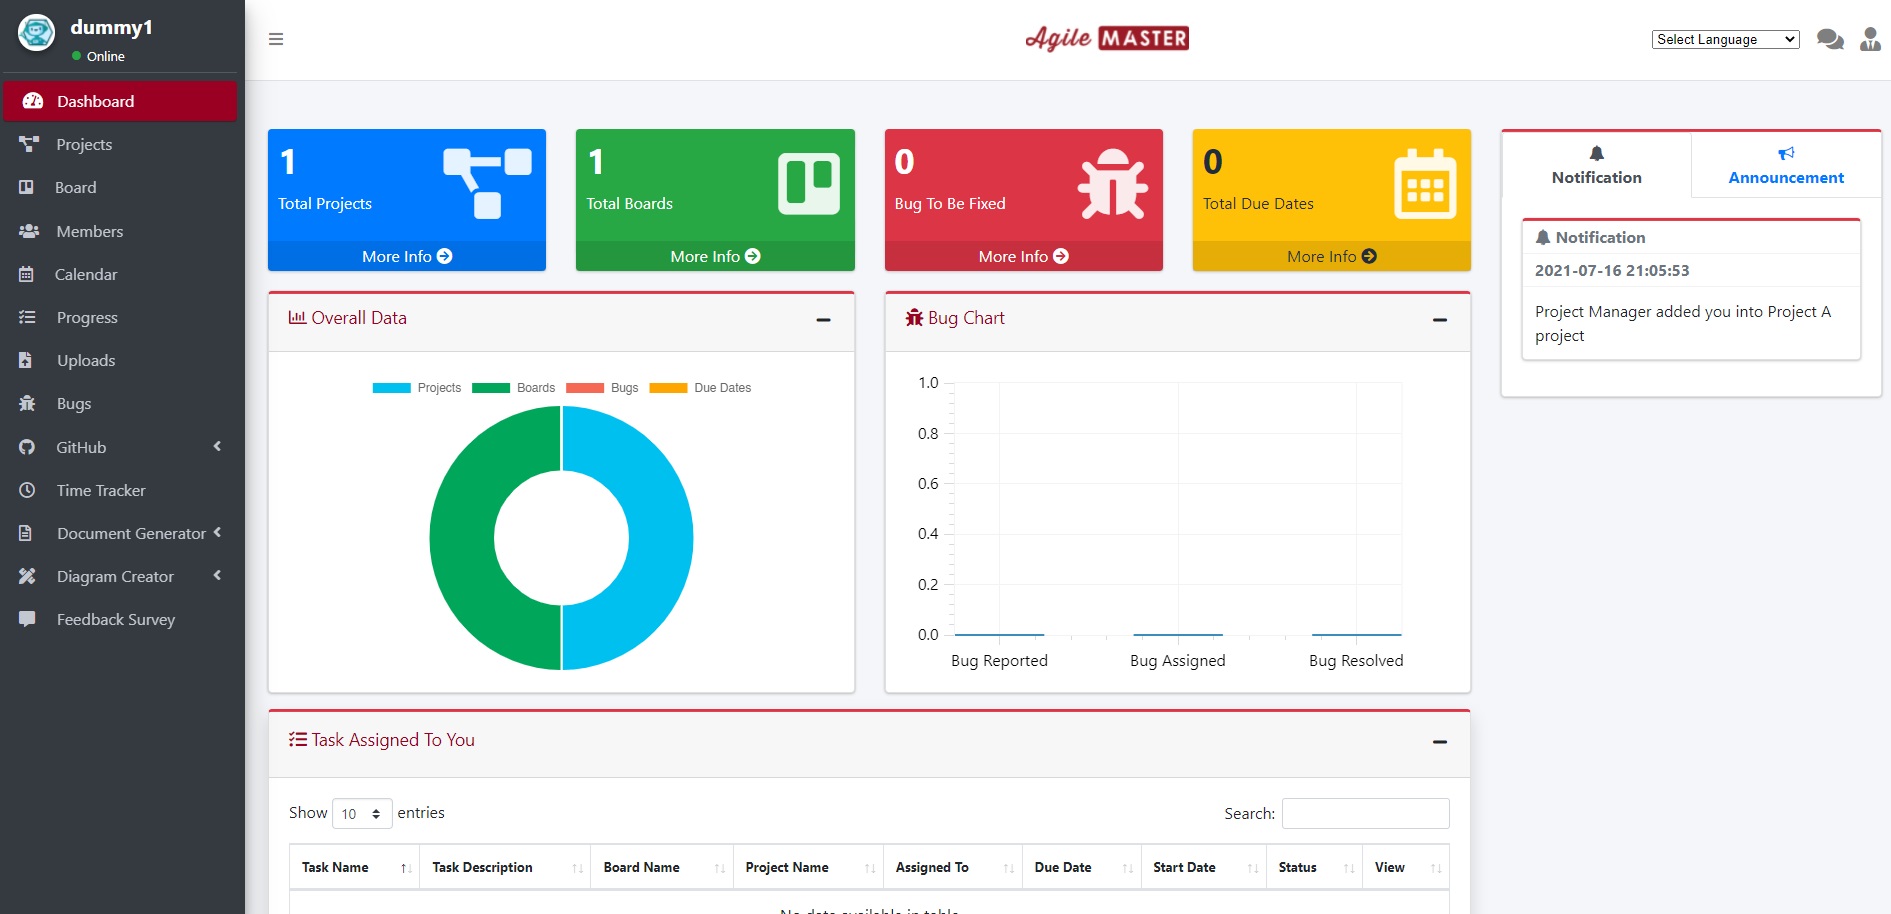Sort table by Assigned To column
The image size is (1891, 914).
point(953,867)
